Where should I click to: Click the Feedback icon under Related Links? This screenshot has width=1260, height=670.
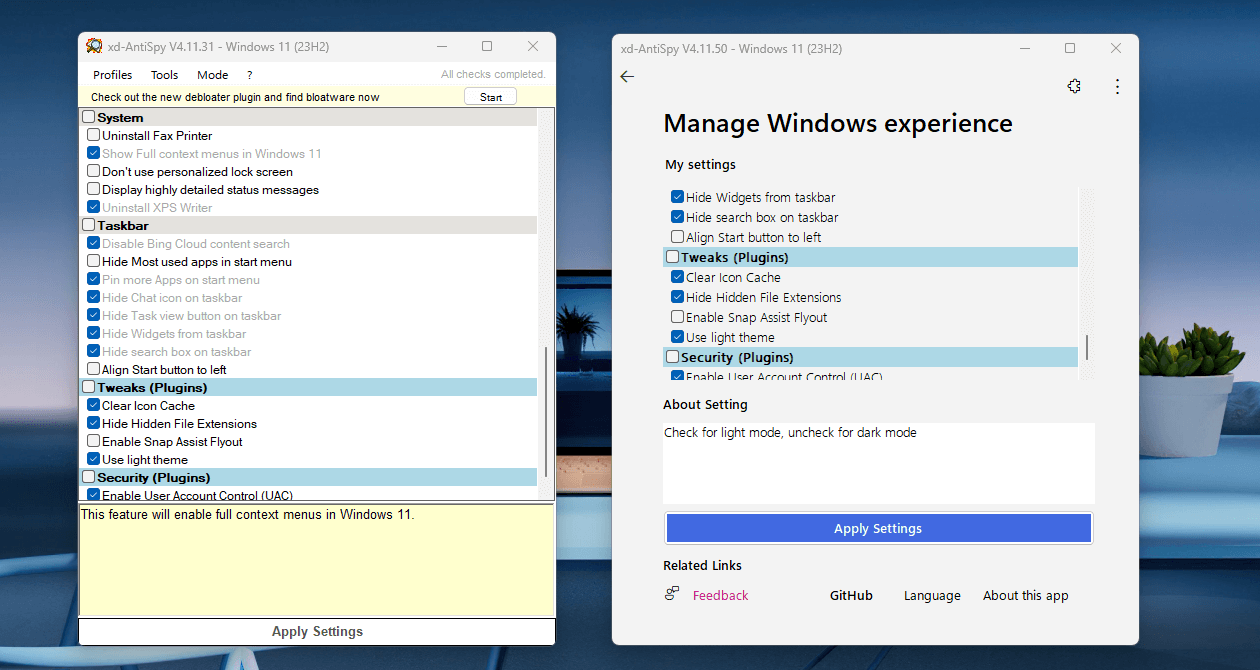tap(672, 594)
